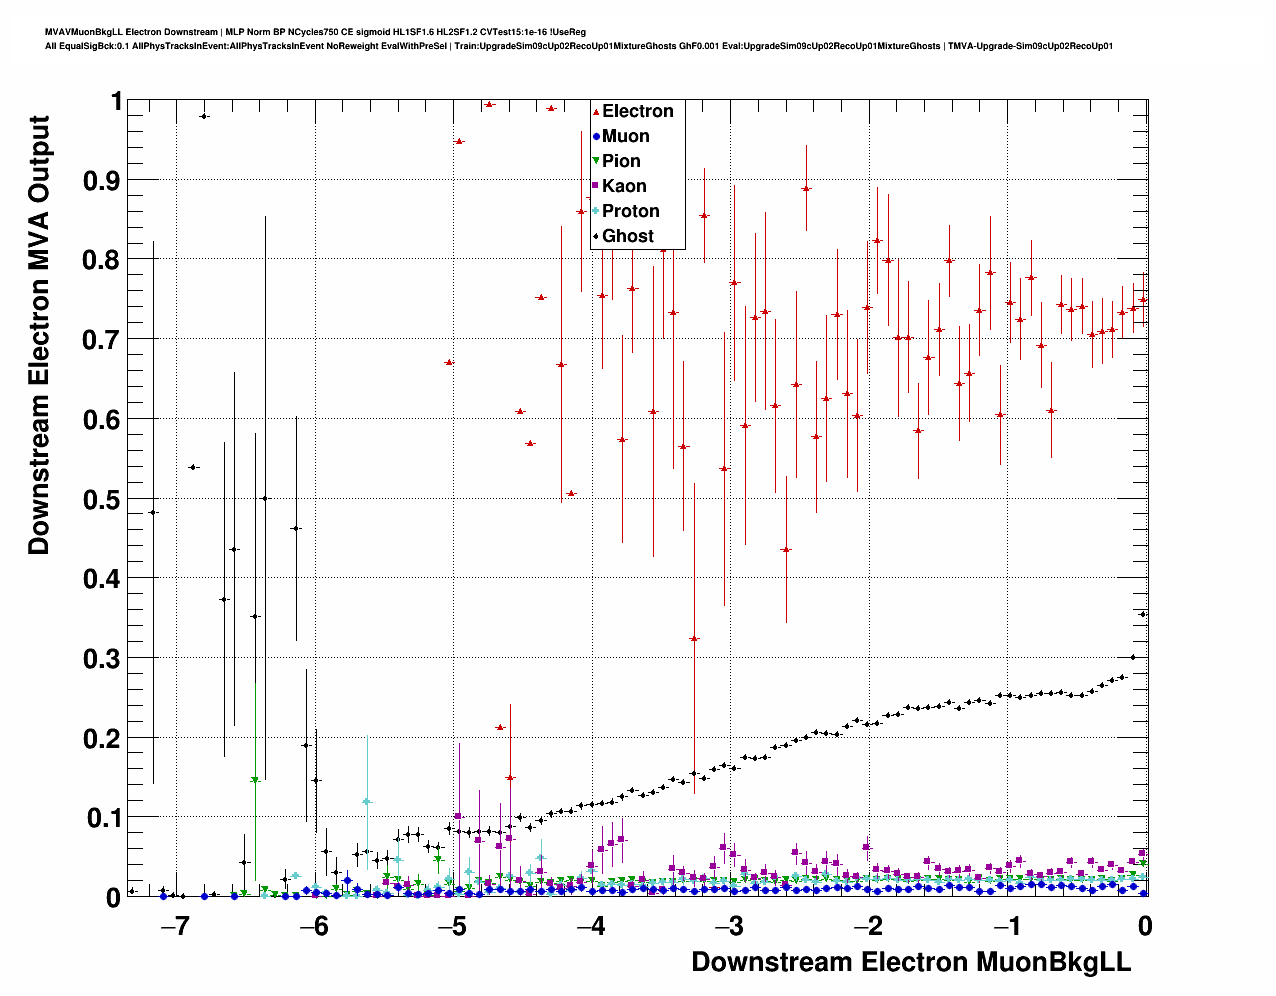Click the black diamond marker beside Ghost
The image size is (1276, 996).
(596, 237)
